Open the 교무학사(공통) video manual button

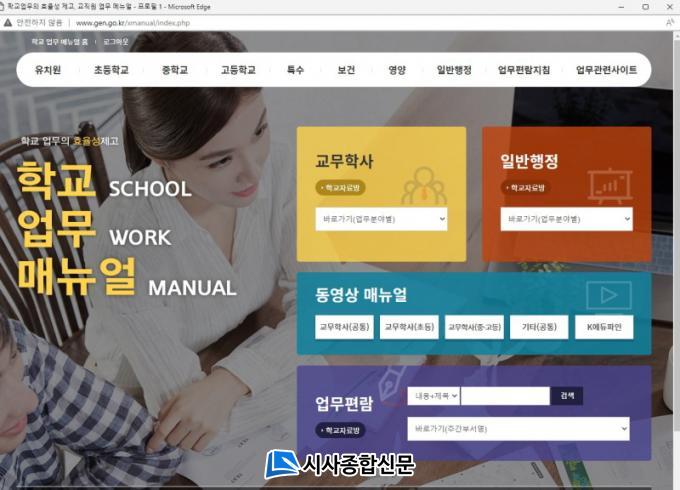344,327
